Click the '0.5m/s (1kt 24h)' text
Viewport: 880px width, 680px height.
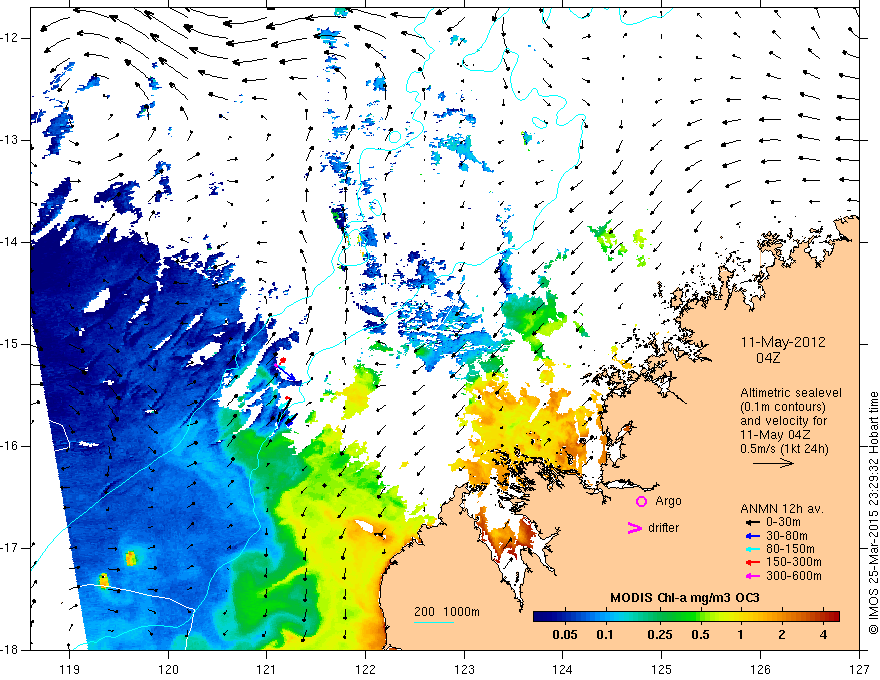coord(784,448)
